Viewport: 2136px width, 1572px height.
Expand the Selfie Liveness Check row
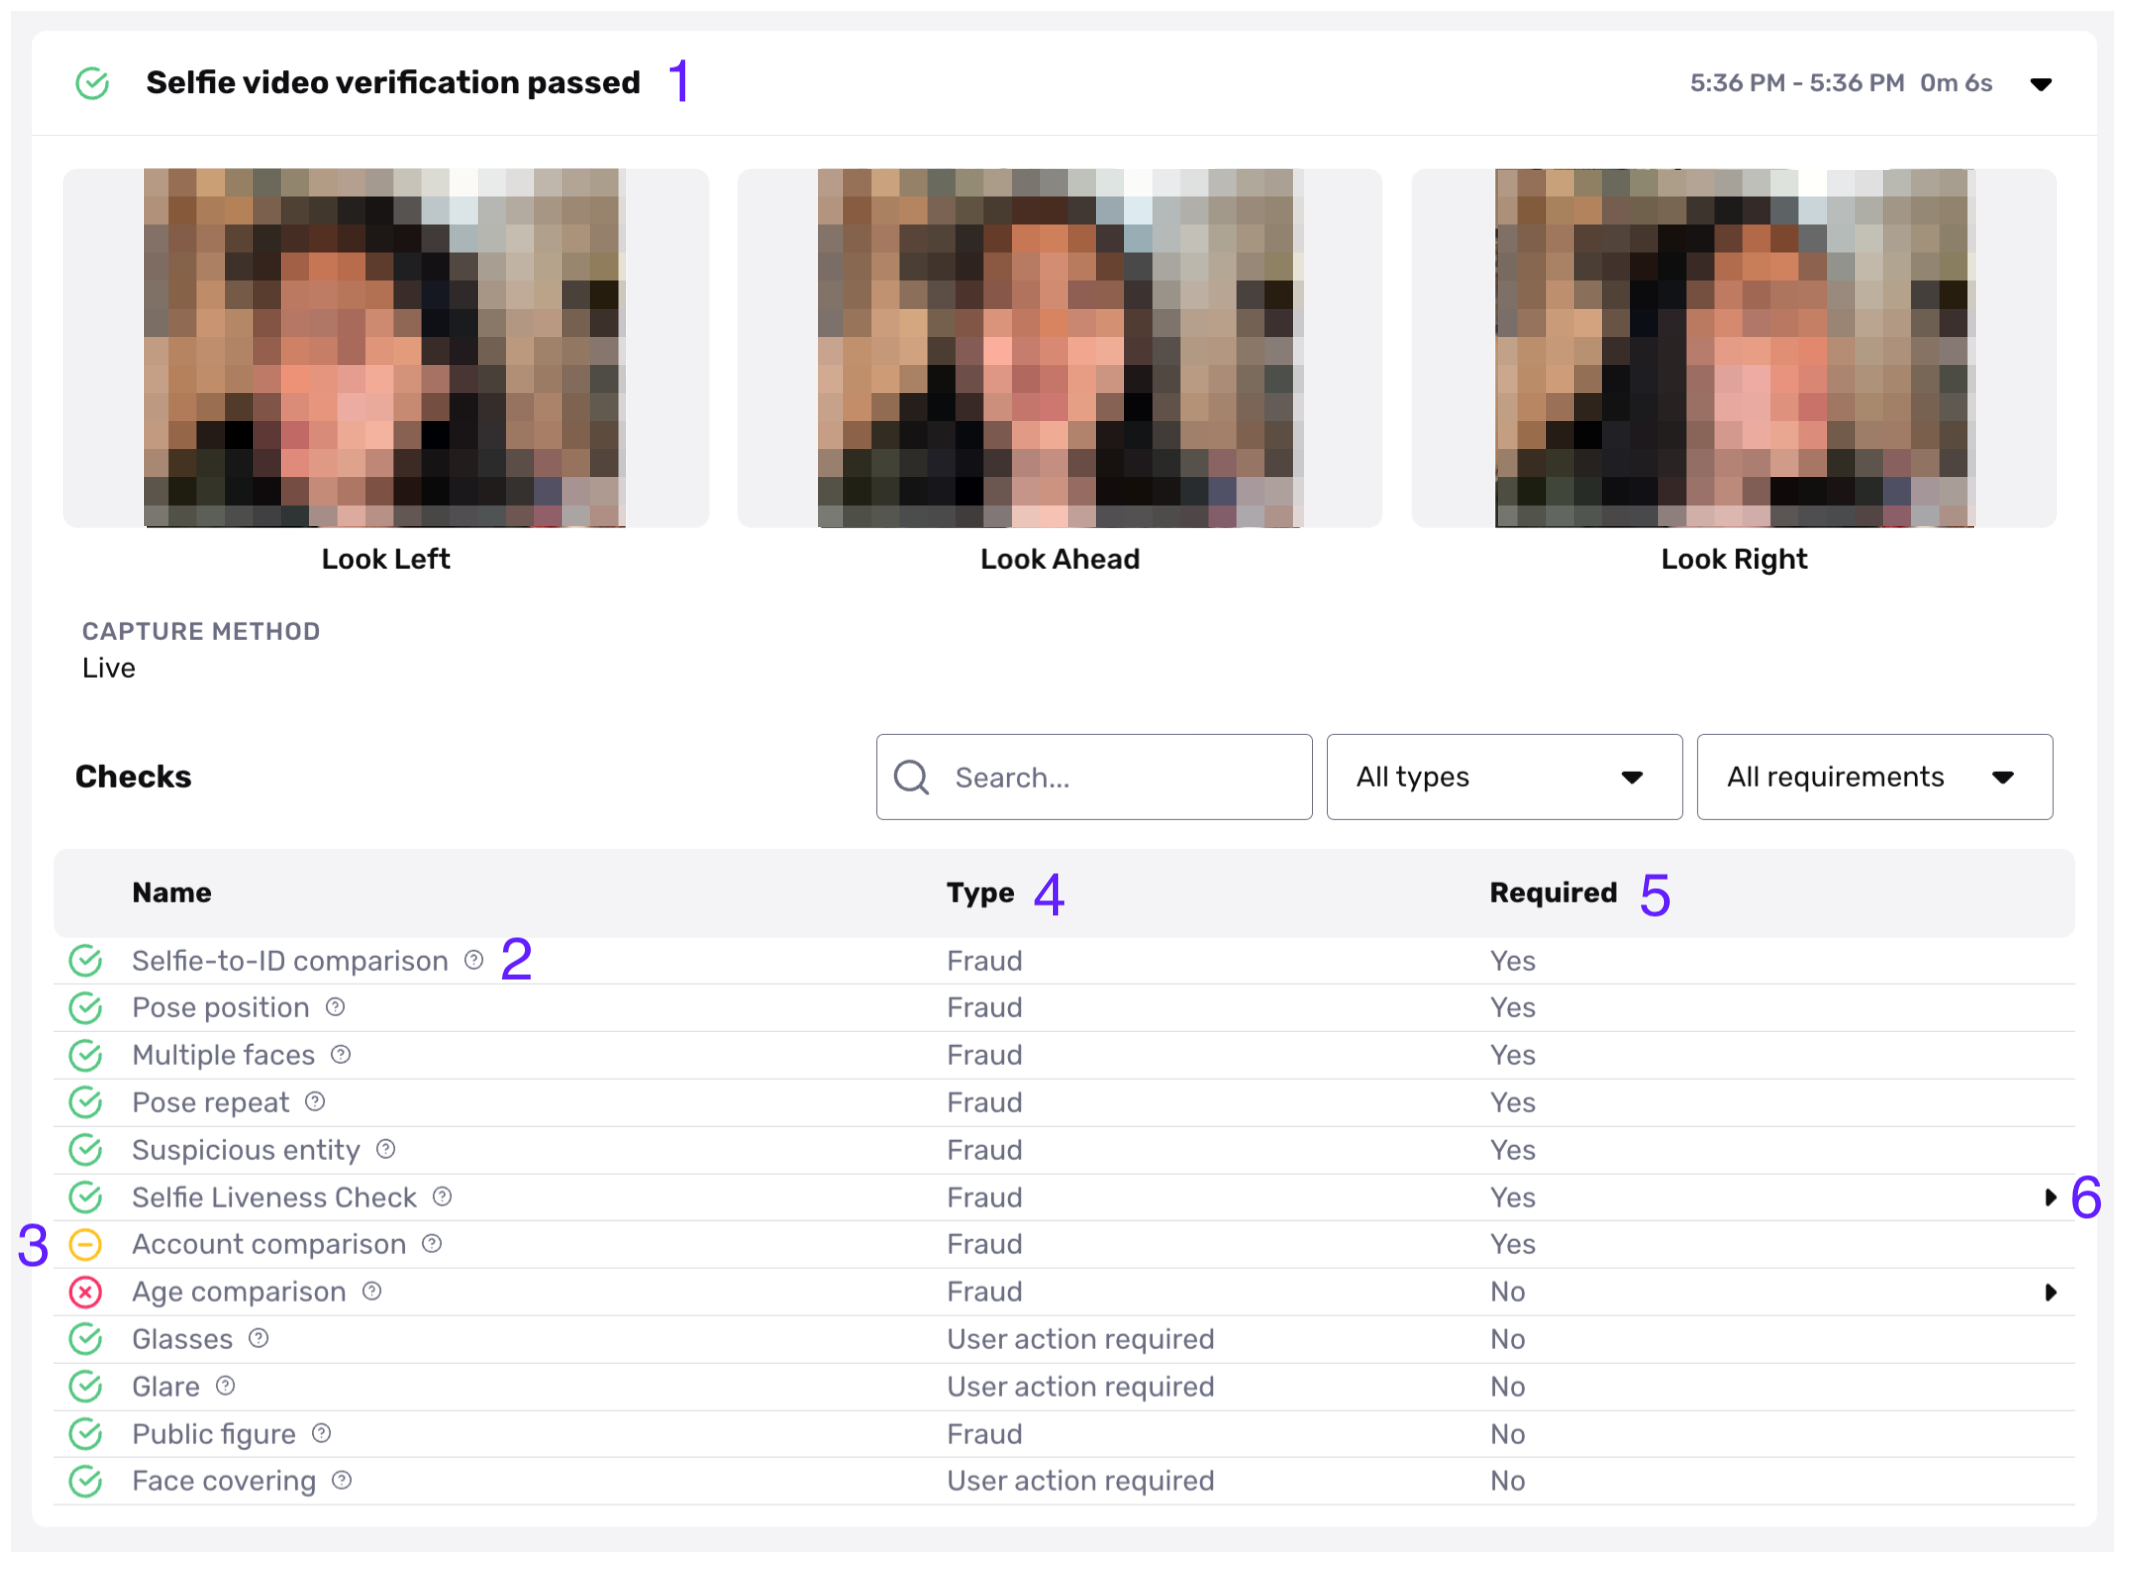click(x=2050, y=1197)
